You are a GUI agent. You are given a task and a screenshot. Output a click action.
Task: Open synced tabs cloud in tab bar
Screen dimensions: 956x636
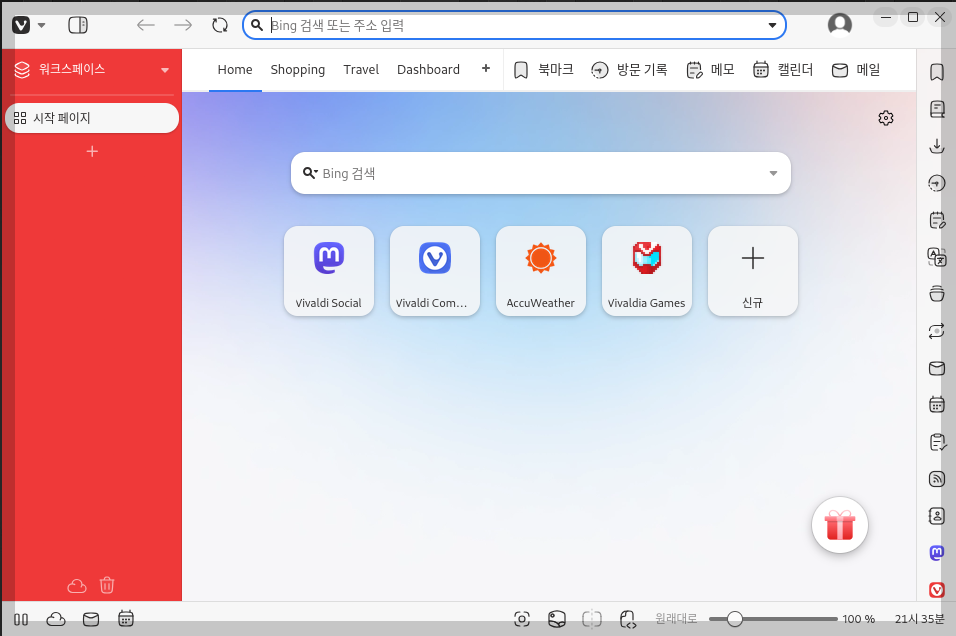pos(77,585)
